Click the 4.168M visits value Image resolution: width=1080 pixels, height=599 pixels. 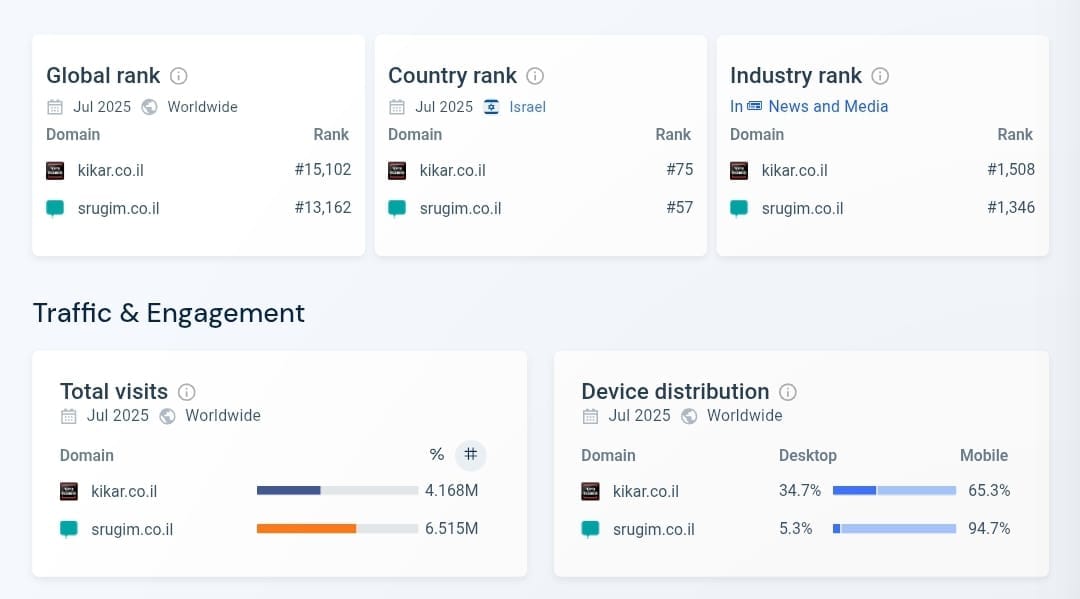[x=451, y=490]
